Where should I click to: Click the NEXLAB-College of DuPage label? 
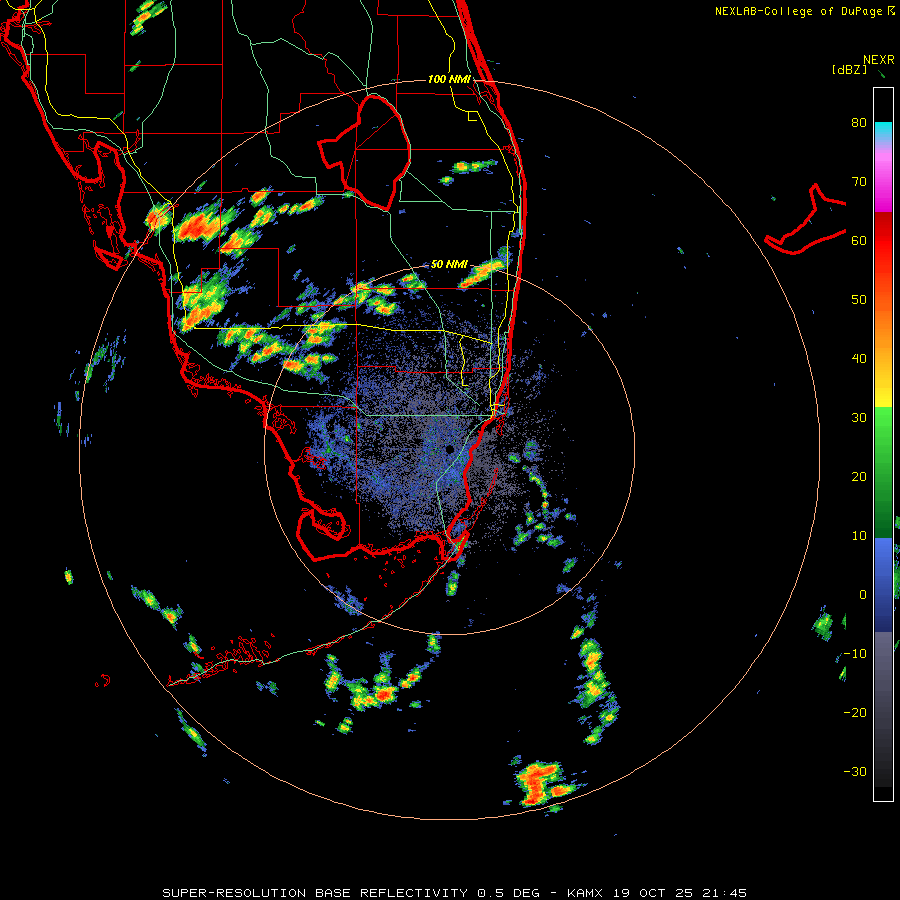(x=798, y=11)
